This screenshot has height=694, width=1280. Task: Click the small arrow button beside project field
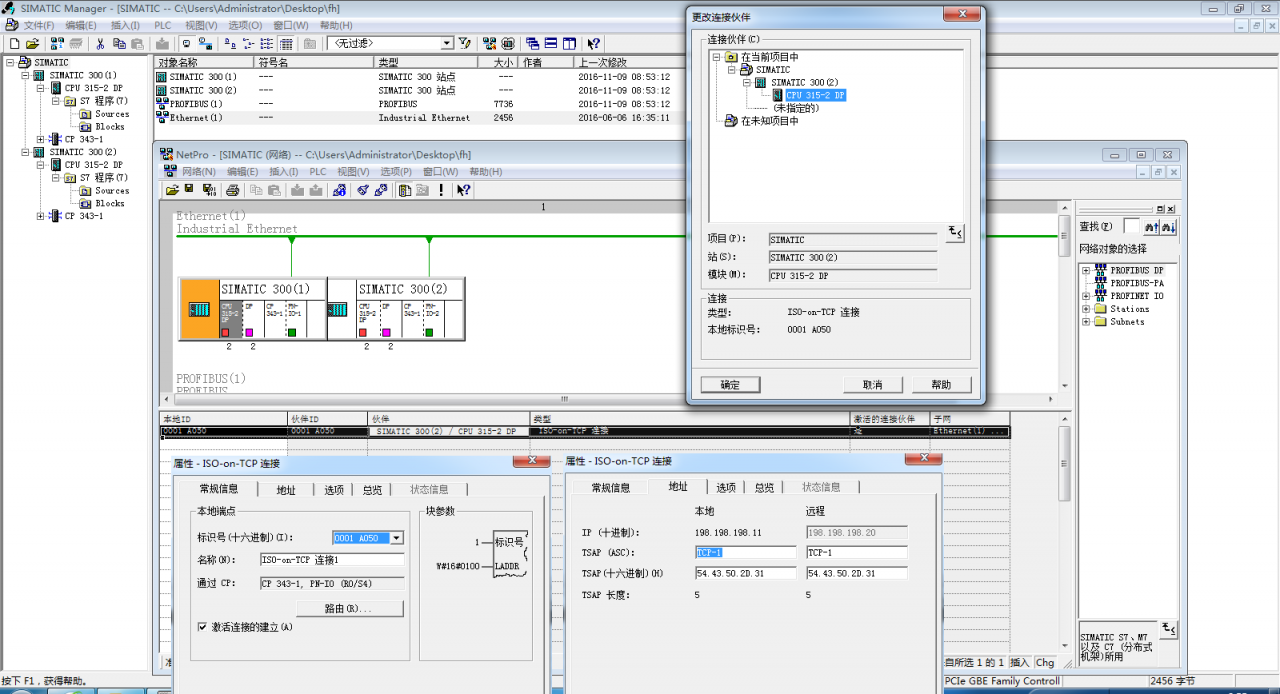pyautogui.click(x=955, y=233)
